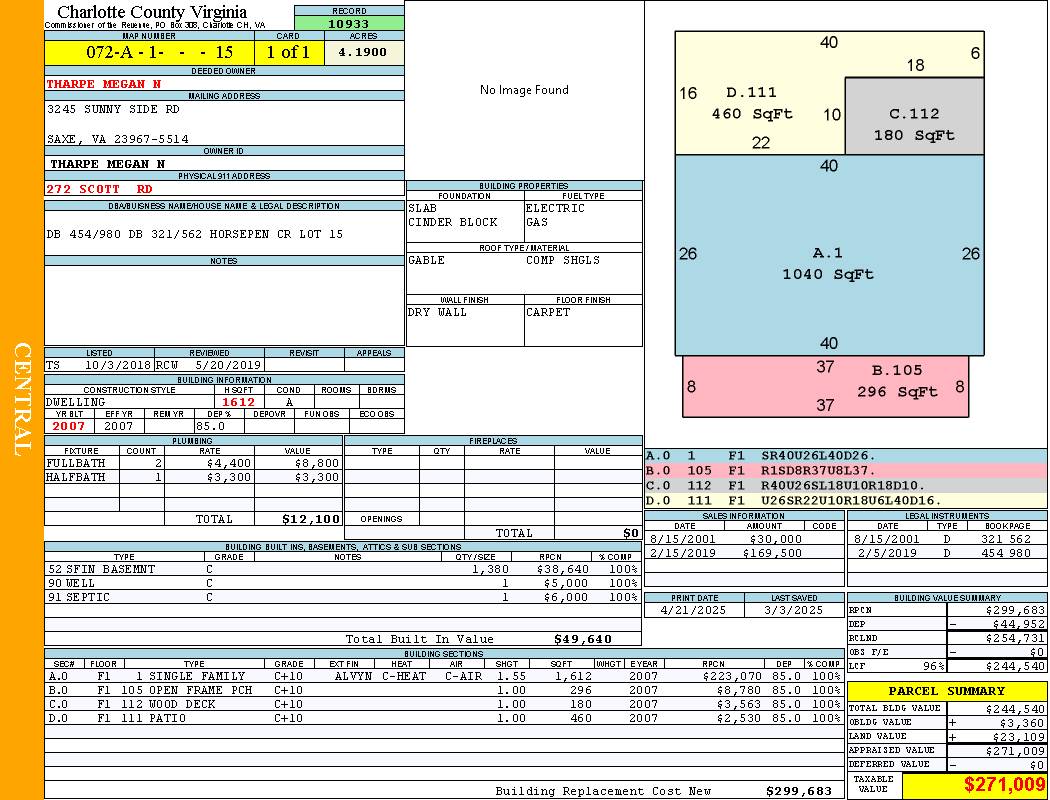This screenshot has width=1050, height=800.
Task: Click section A.0 1 SINGLE FAMILY row
Action: (x=444, y=676)
